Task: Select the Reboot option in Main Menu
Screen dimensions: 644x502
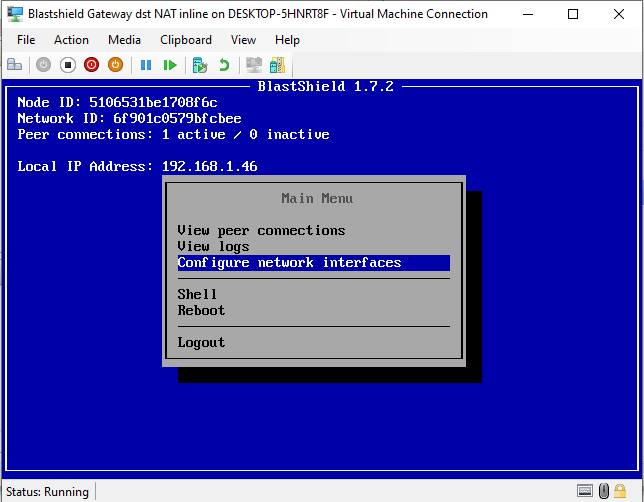Action: coord(201,310)
